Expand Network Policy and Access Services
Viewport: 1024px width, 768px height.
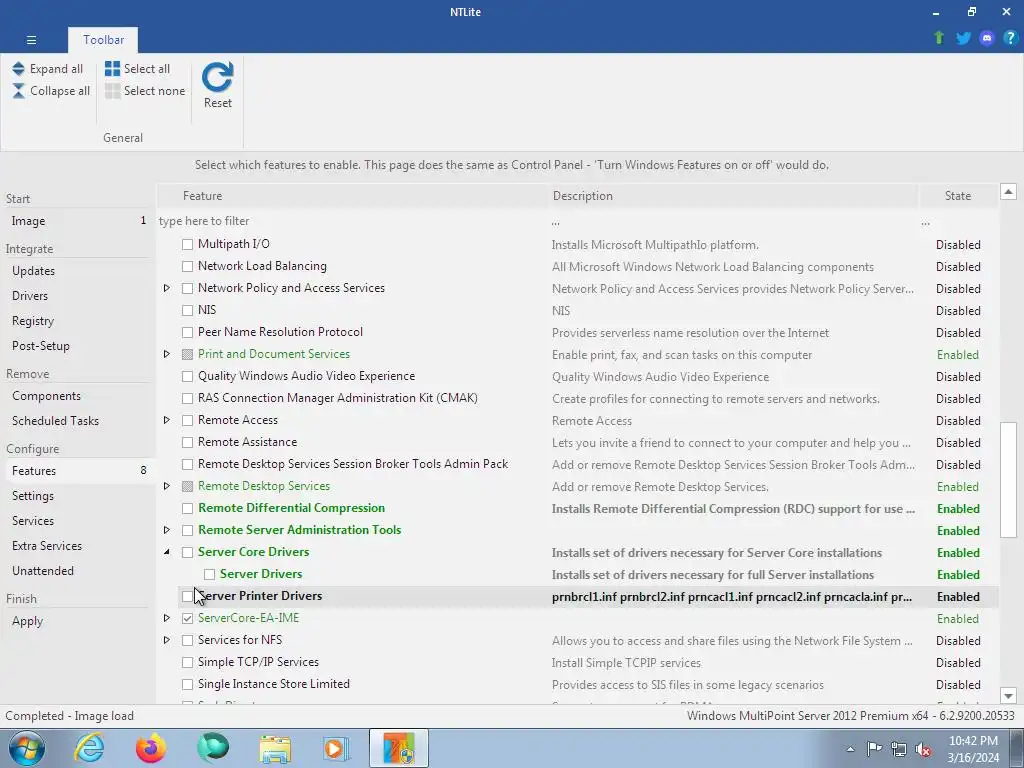tap(167, 288)
